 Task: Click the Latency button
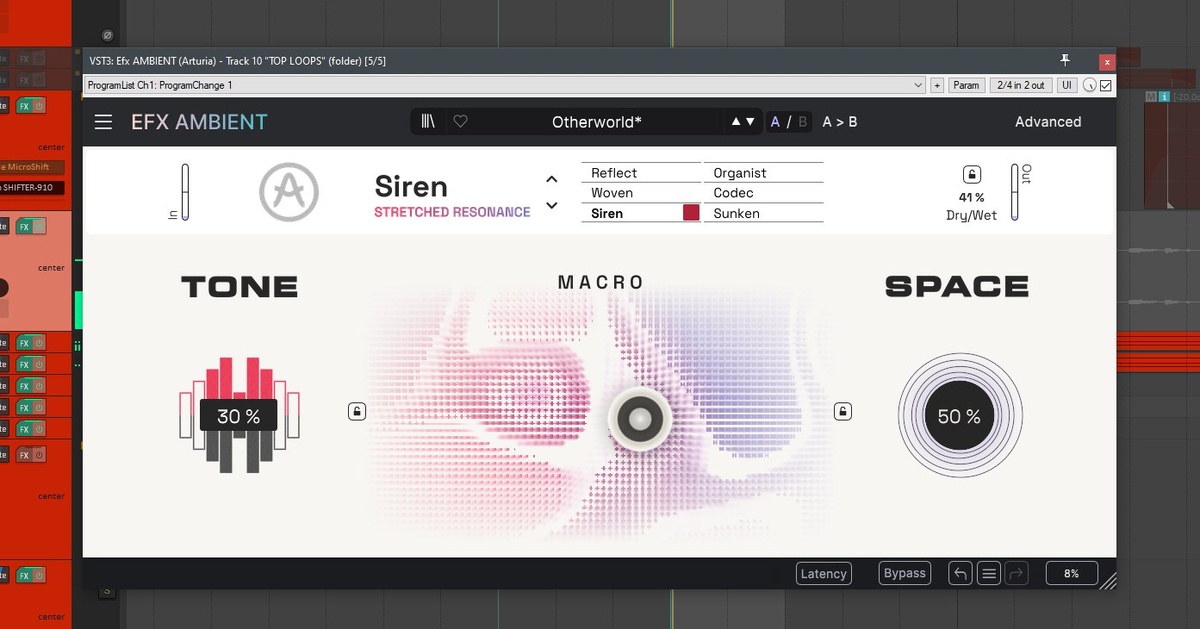tap(824, 573)
